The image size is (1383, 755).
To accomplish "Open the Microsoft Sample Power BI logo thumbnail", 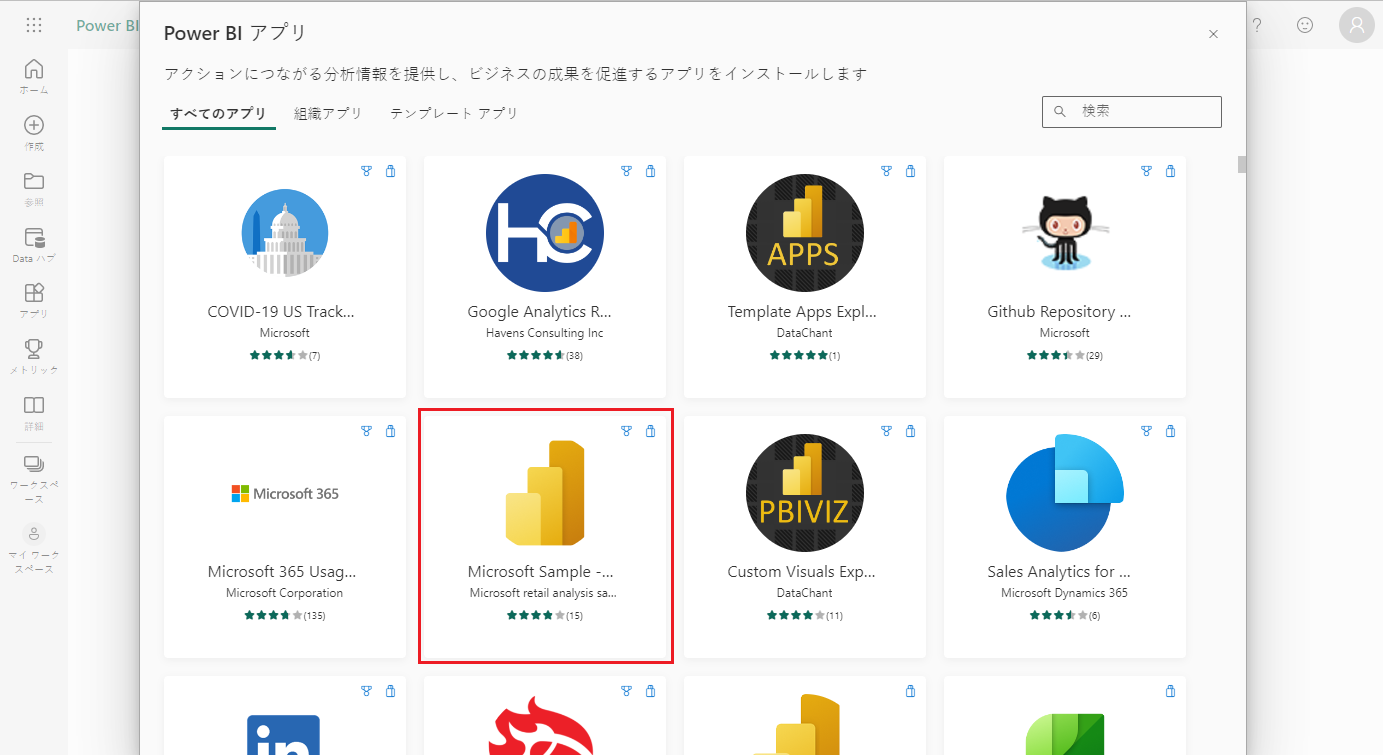I will tap(545, 493).
